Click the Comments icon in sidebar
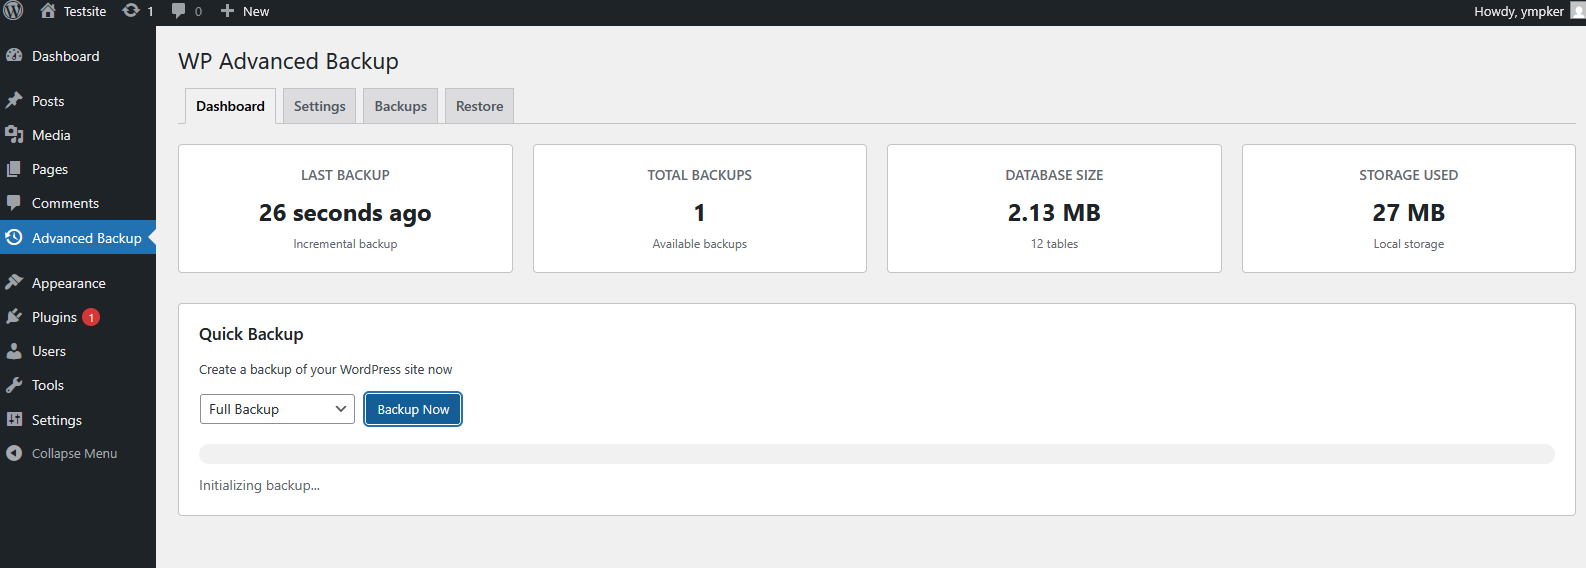The height and width of the screenshot is (568, 1586). [14, 203]
